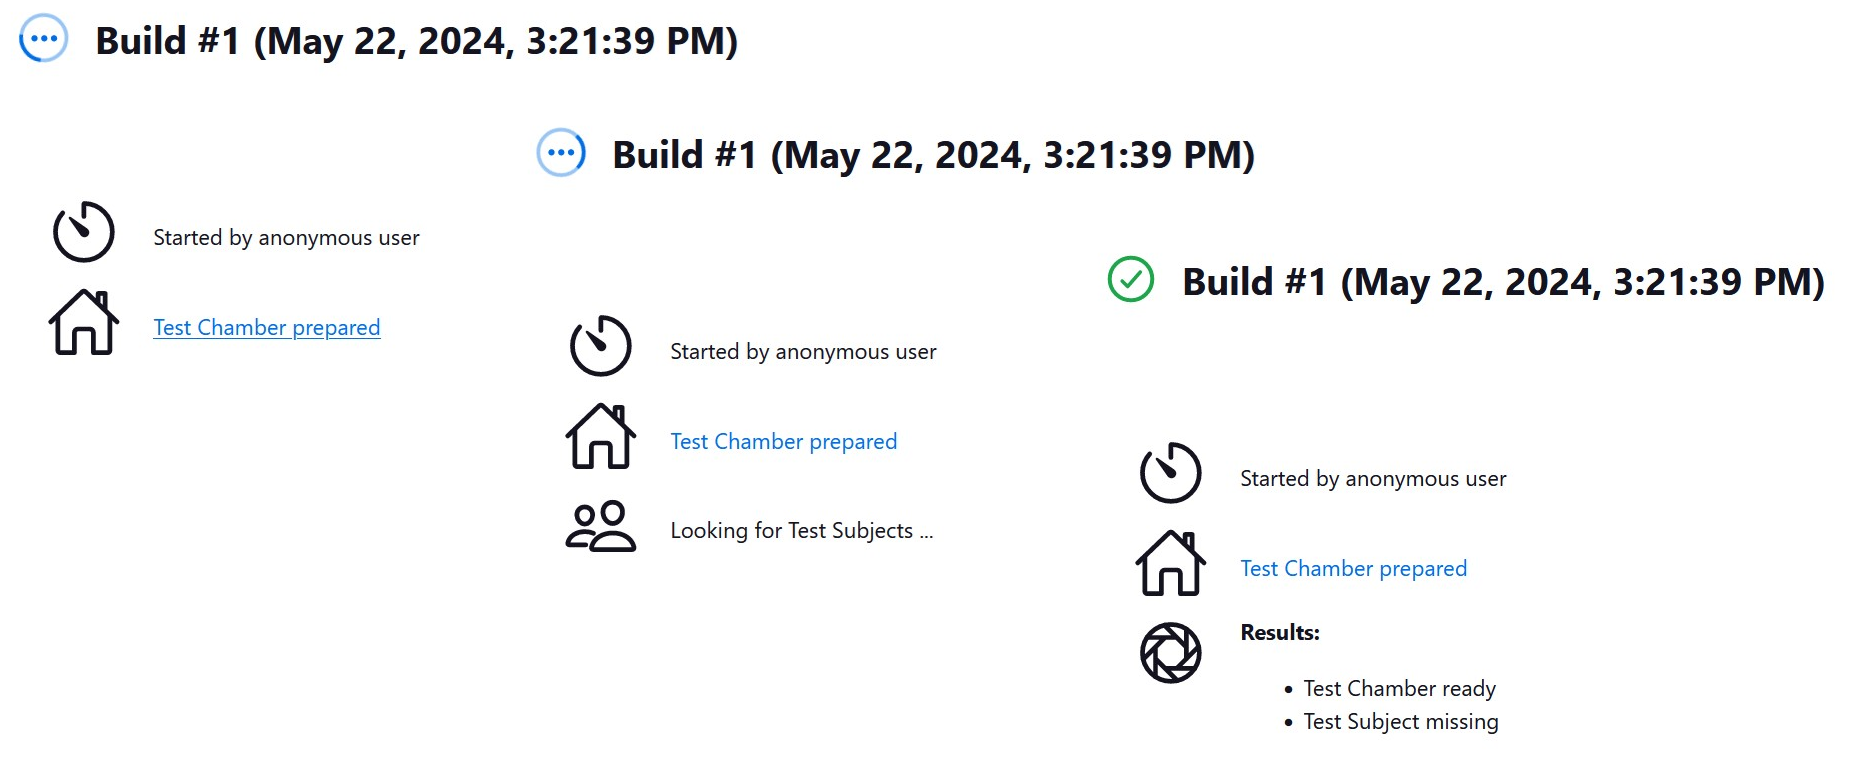Click the house icon above the people icon
Screen dimensions: 1850x781
[x=600, y=437]
